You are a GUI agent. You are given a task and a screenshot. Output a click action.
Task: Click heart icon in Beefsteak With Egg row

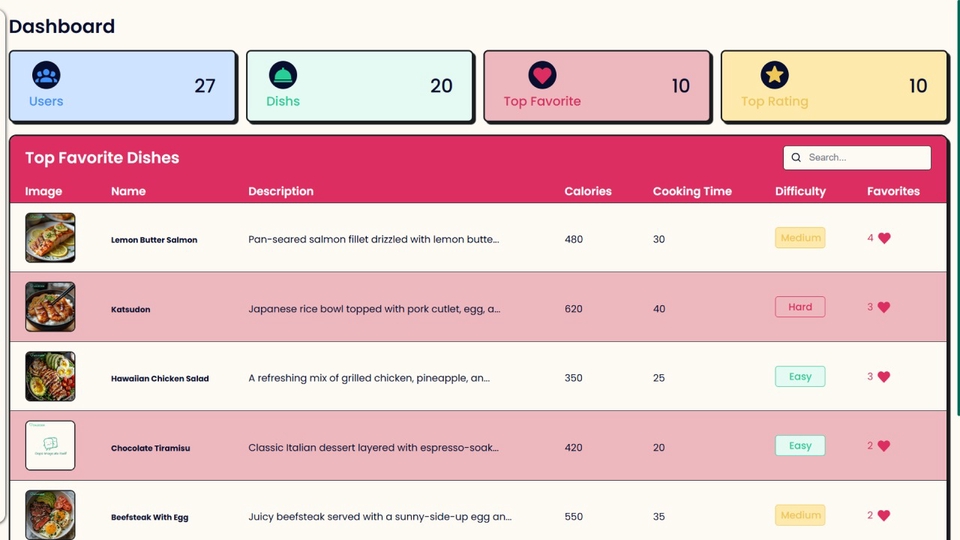pos(884,515)
